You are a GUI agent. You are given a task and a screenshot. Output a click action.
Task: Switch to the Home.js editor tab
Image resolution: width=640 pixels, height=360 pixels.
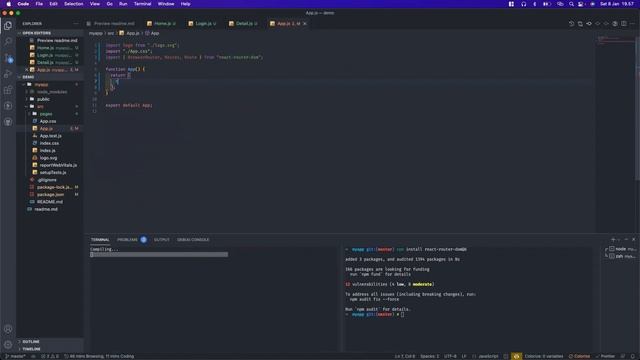point(162,24)
